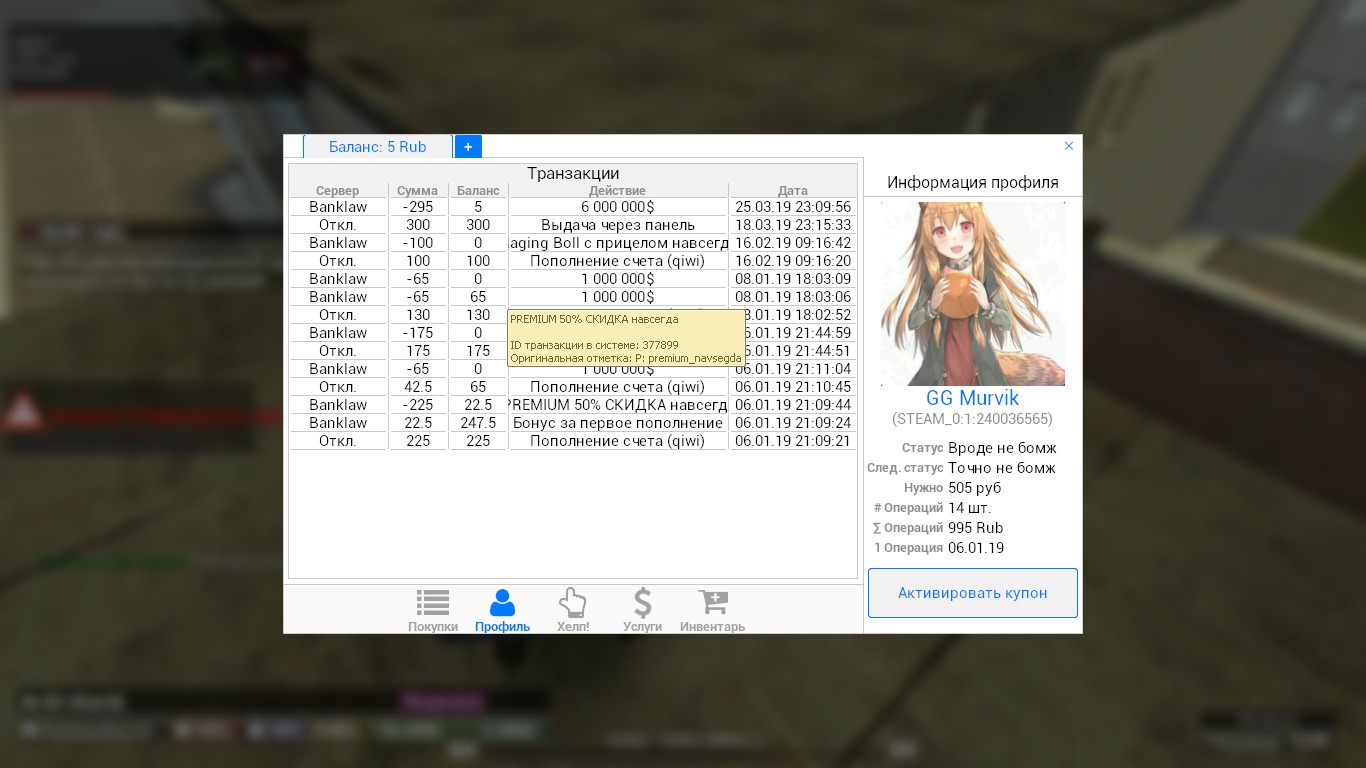Select the Выдача через панель transaction

click(617, 225)
